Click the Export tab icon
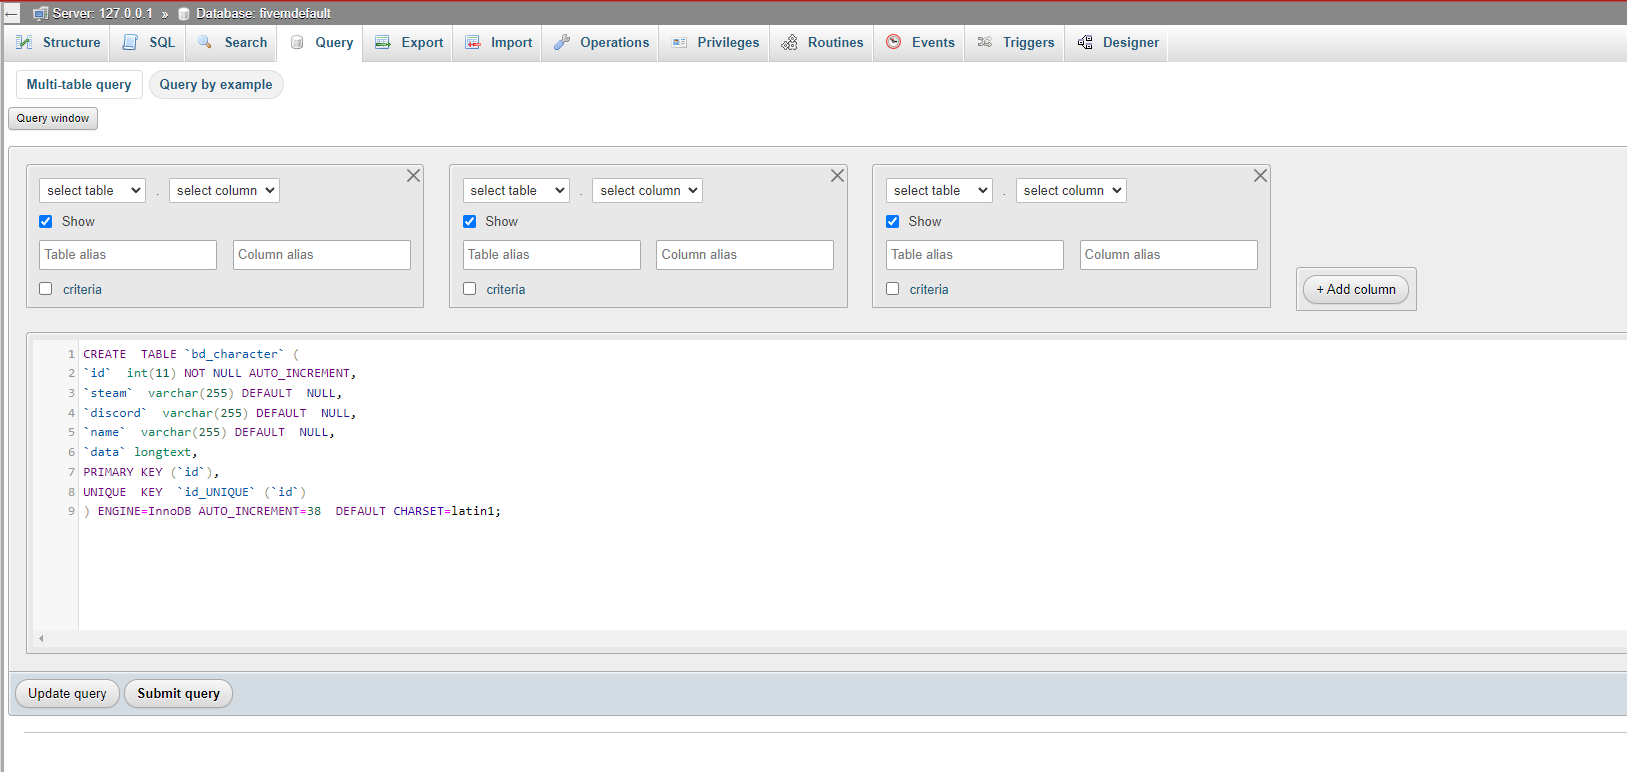 [382, 42]
